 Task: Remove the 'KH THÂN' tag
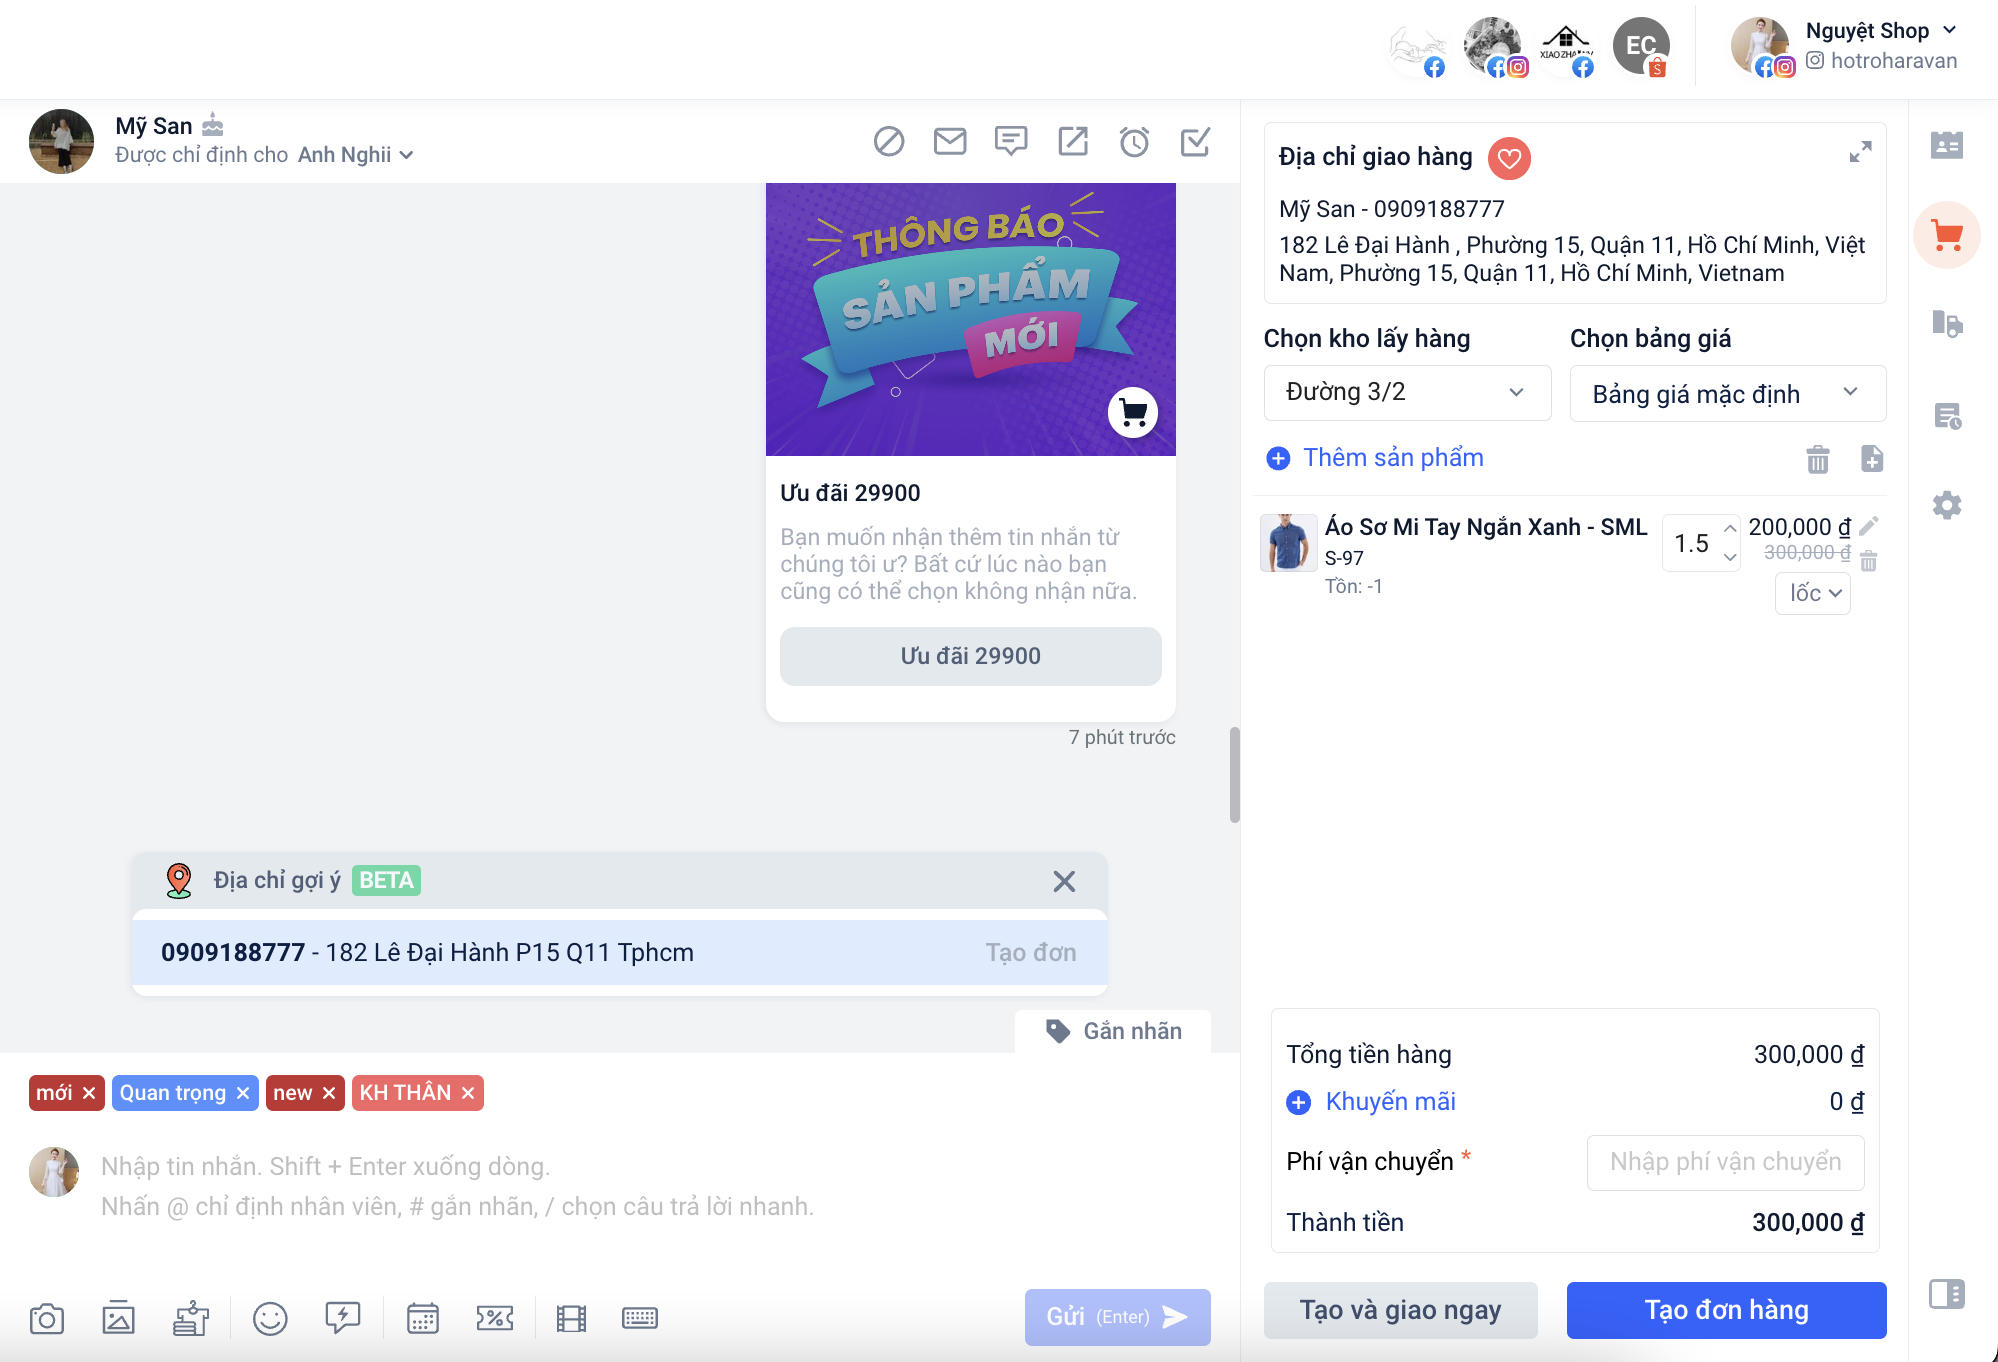pos(468,1093)
